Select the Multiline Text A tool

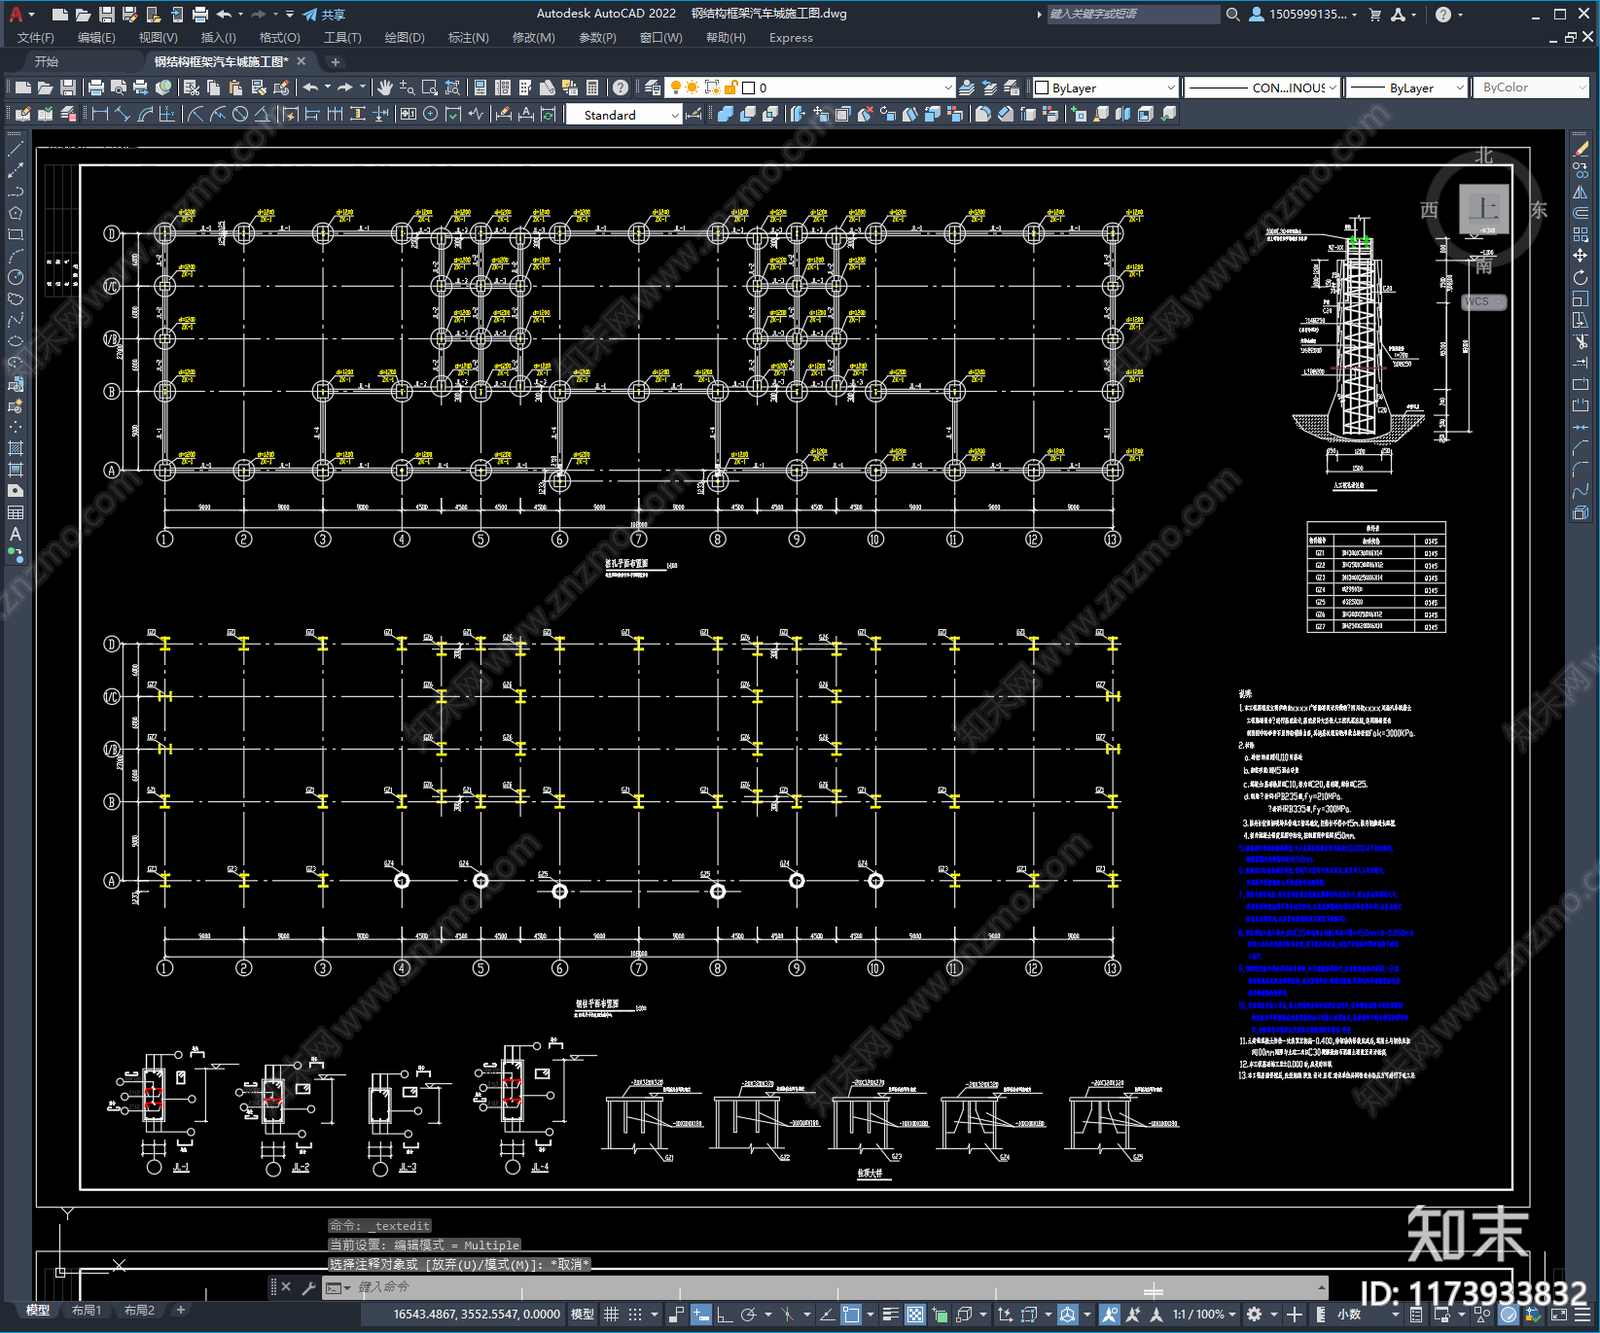pyautogui.click(x=15, y=534)
